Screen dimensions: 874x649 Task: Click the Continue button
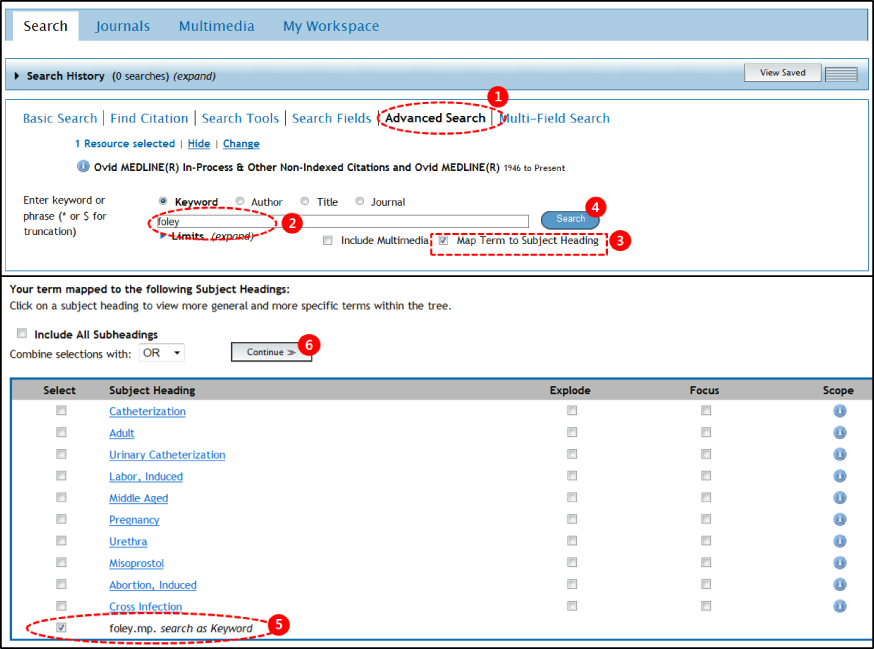(271, 352)
